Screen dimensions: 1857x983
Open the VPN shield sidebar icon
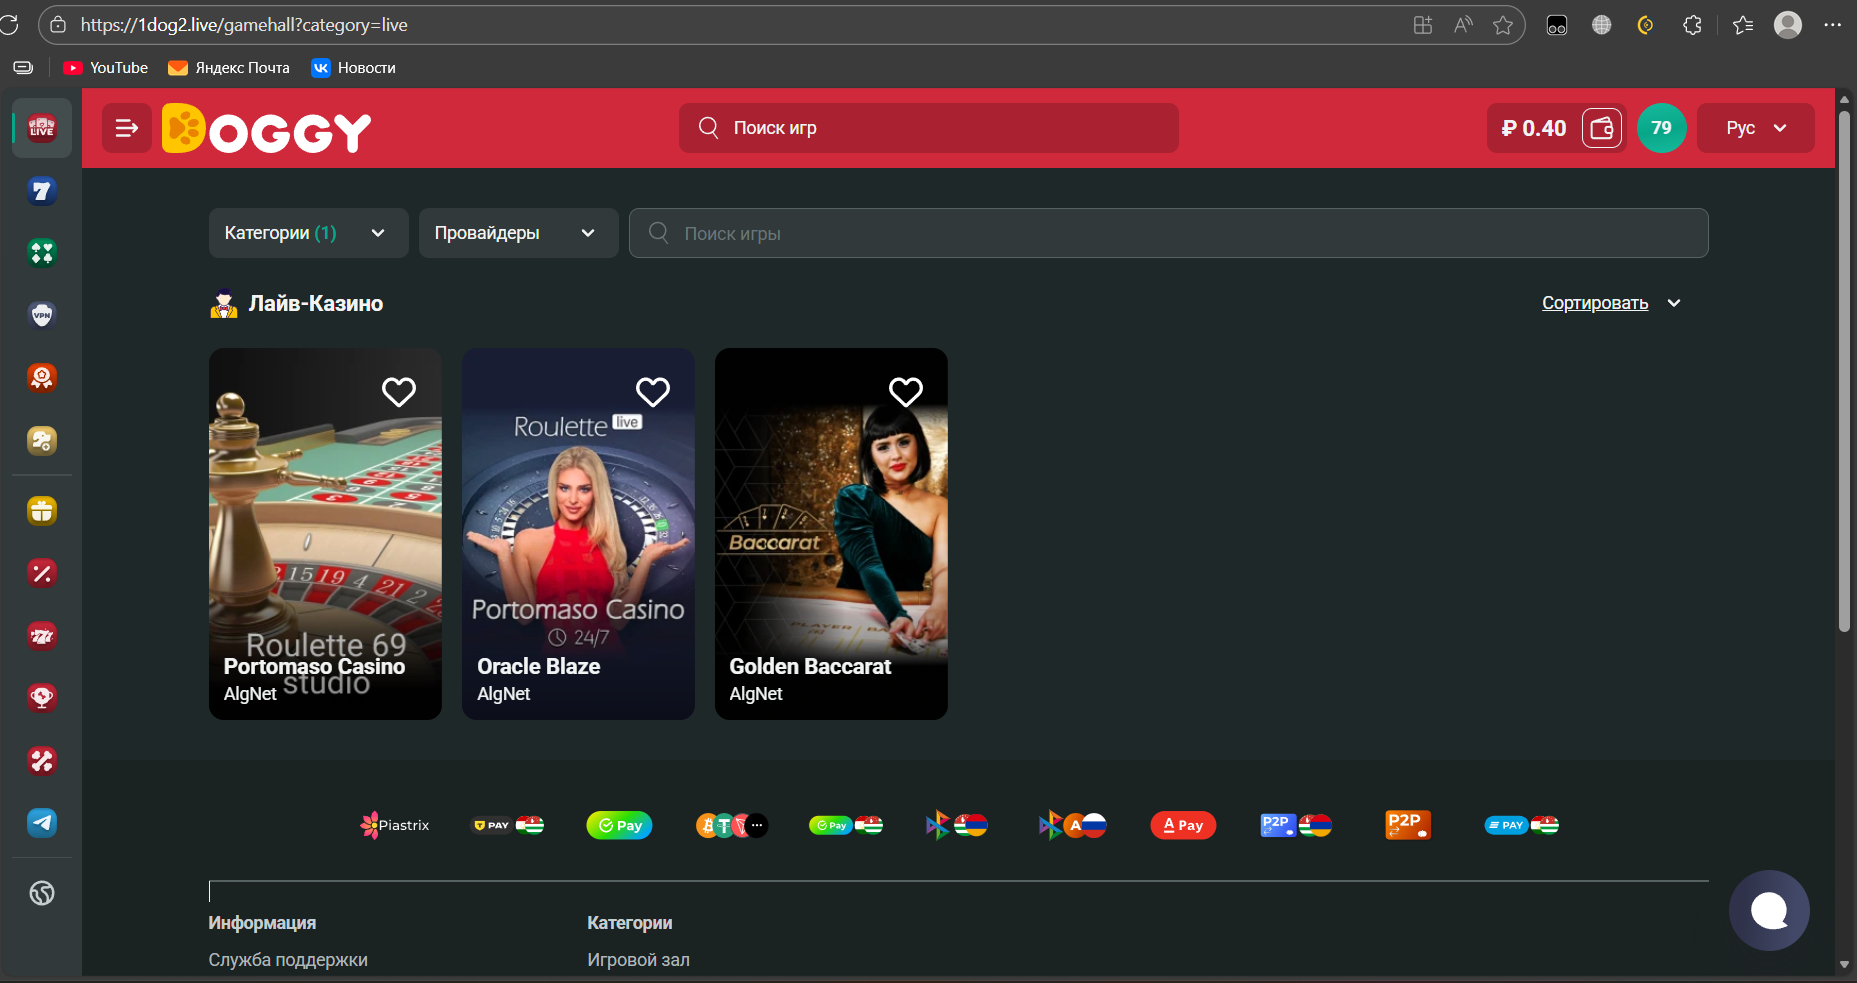(x=42, y=315)
